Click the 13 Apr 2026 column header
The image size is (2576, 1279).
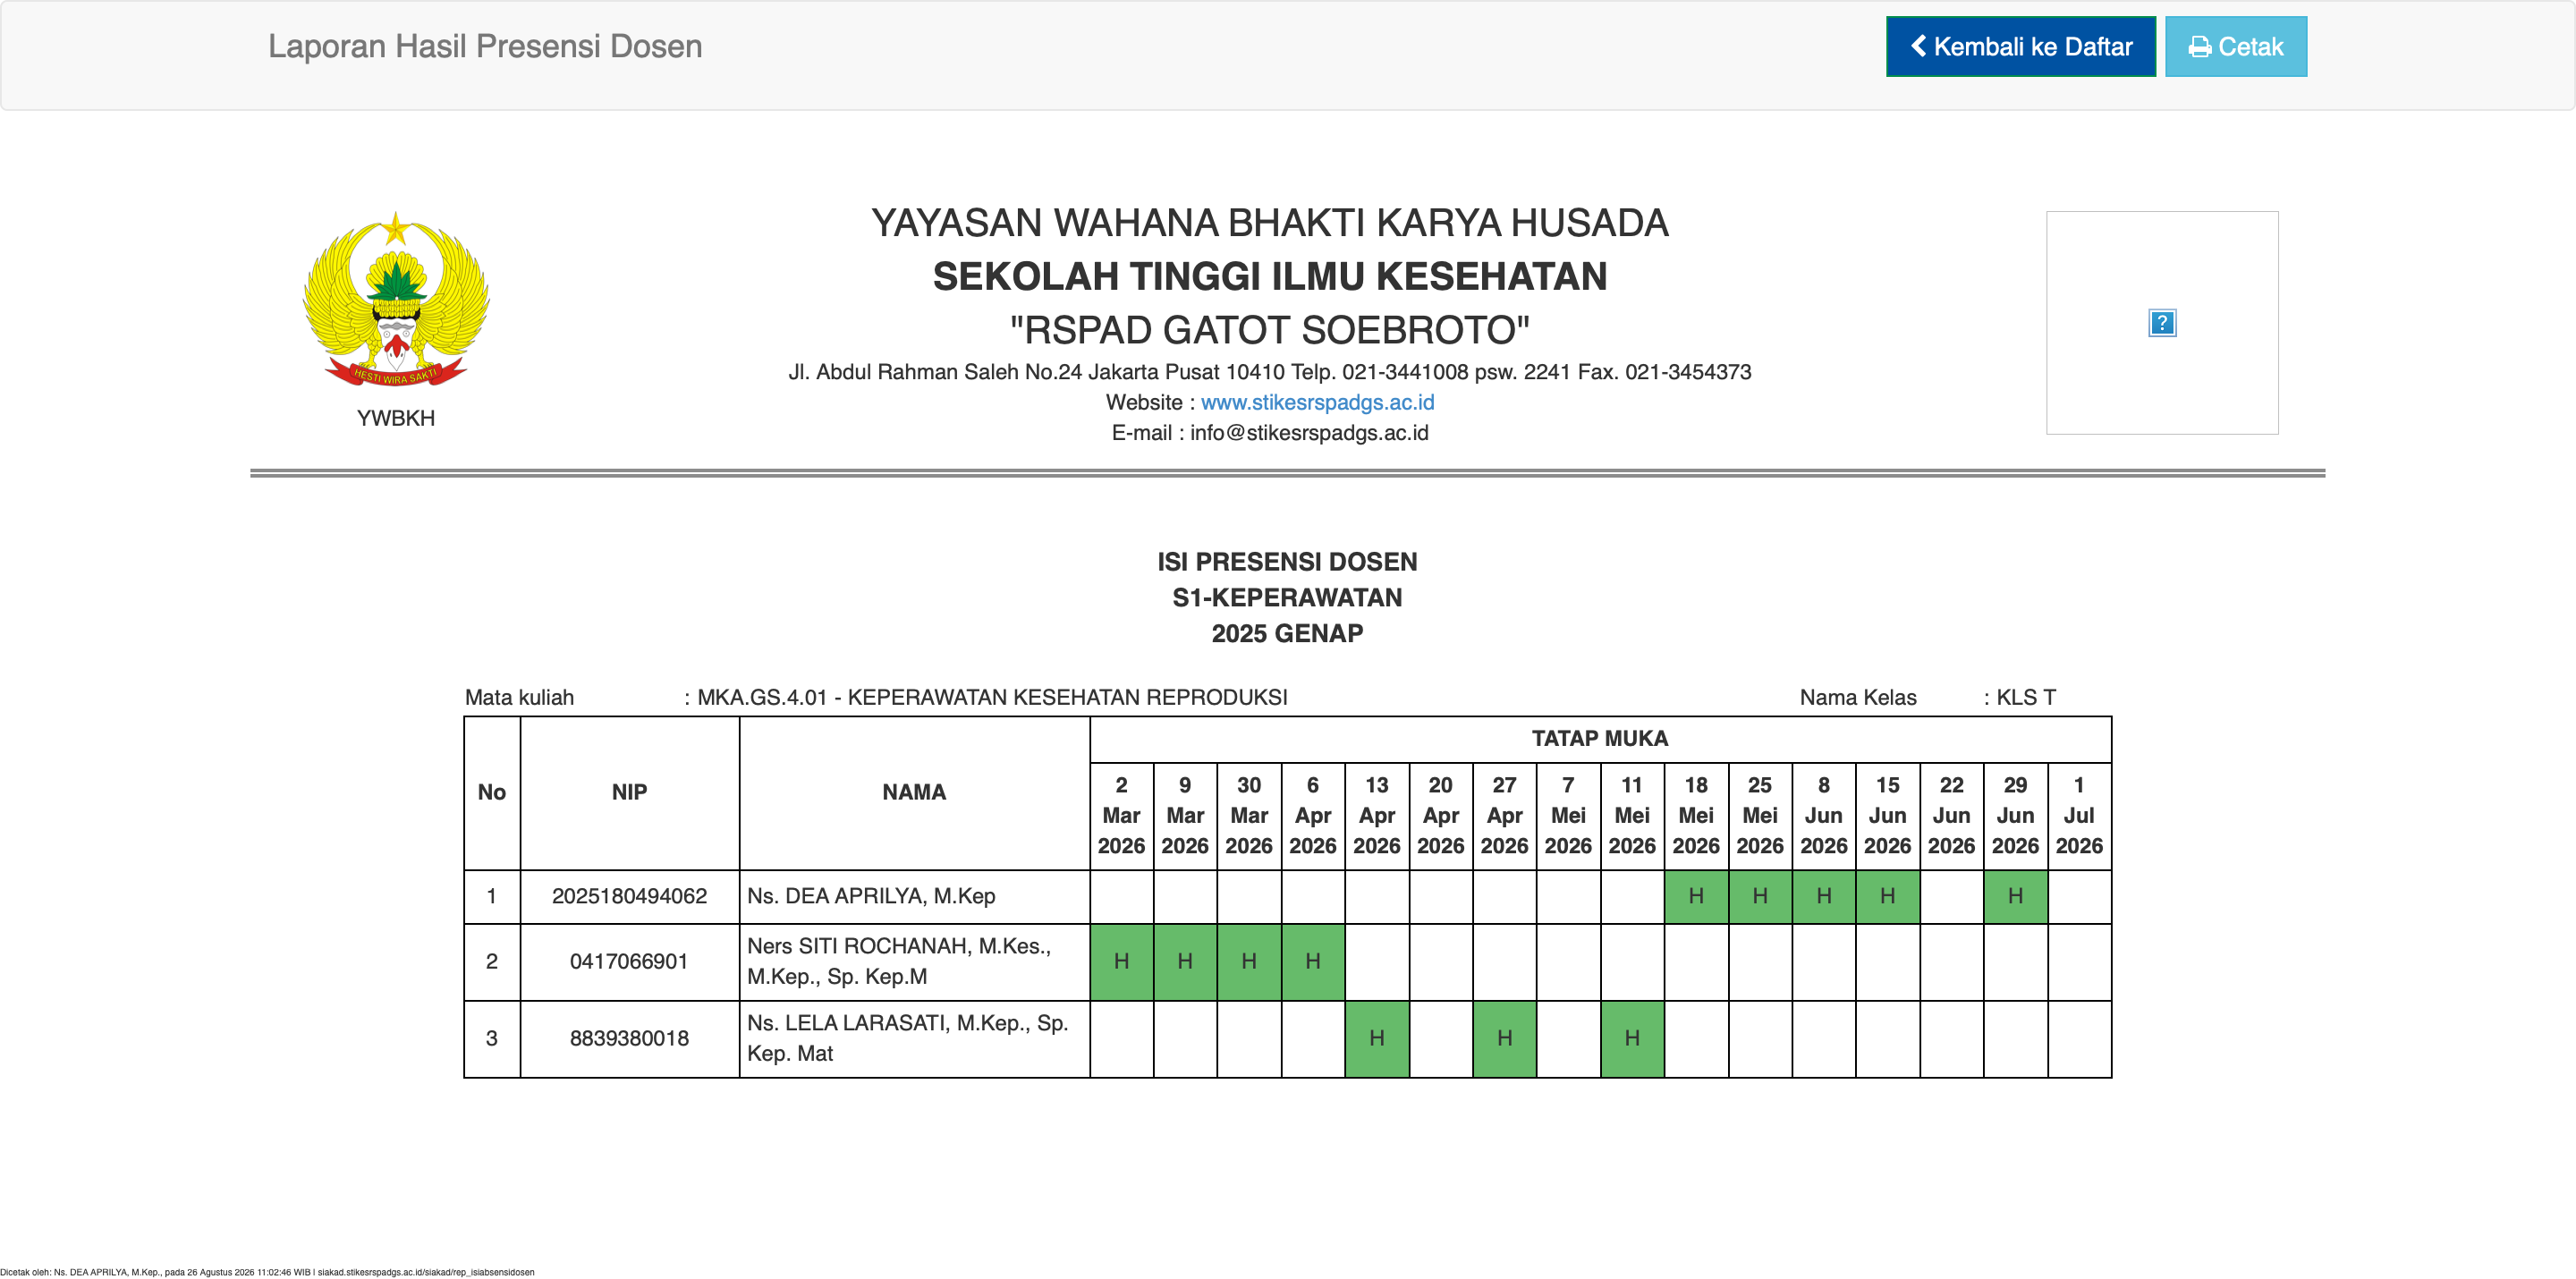tap(1377, 816)
